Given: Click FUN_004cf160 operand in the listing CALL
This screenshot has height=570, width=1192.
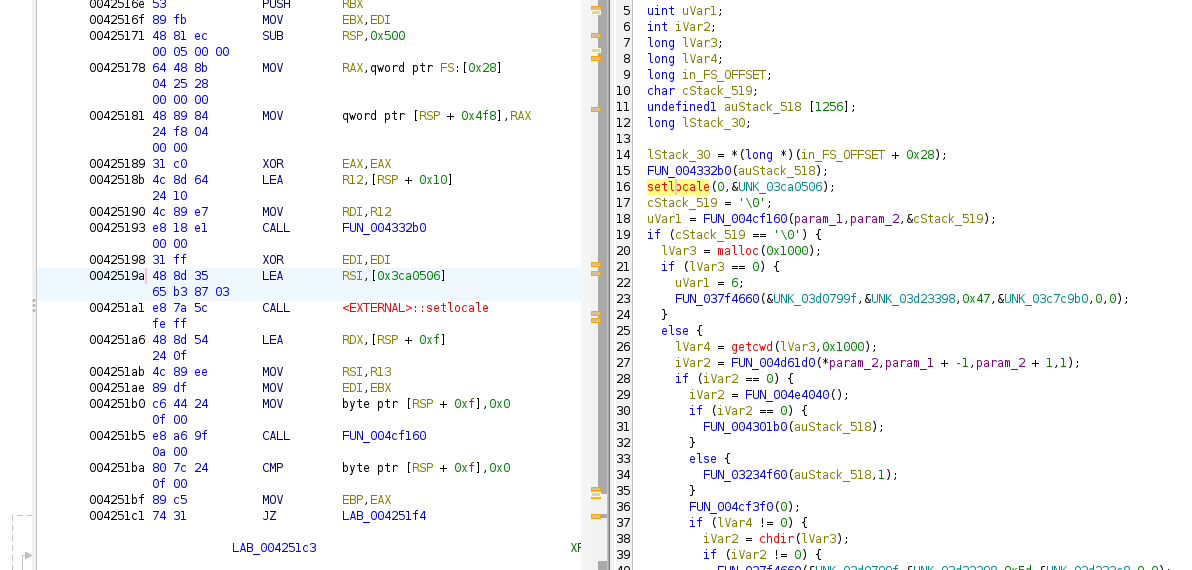Looking at the screenshot, I should pyautogui.click(x=384, y=435).
